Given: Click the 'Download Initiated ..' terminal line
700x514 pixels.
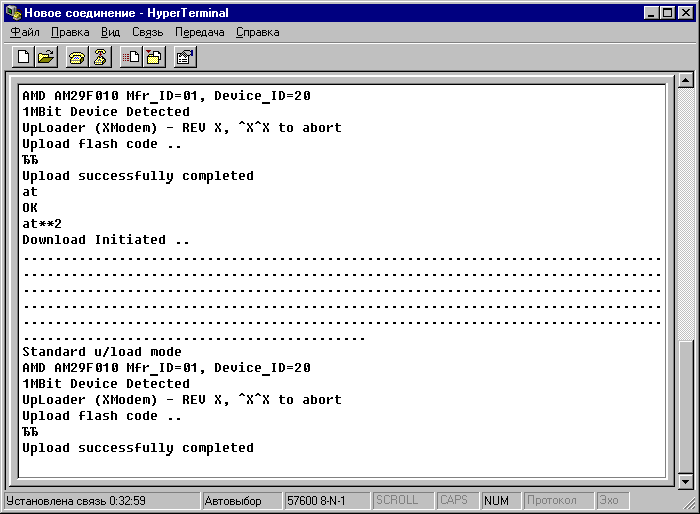Looking at the screenshot, I should coord(106,240).
